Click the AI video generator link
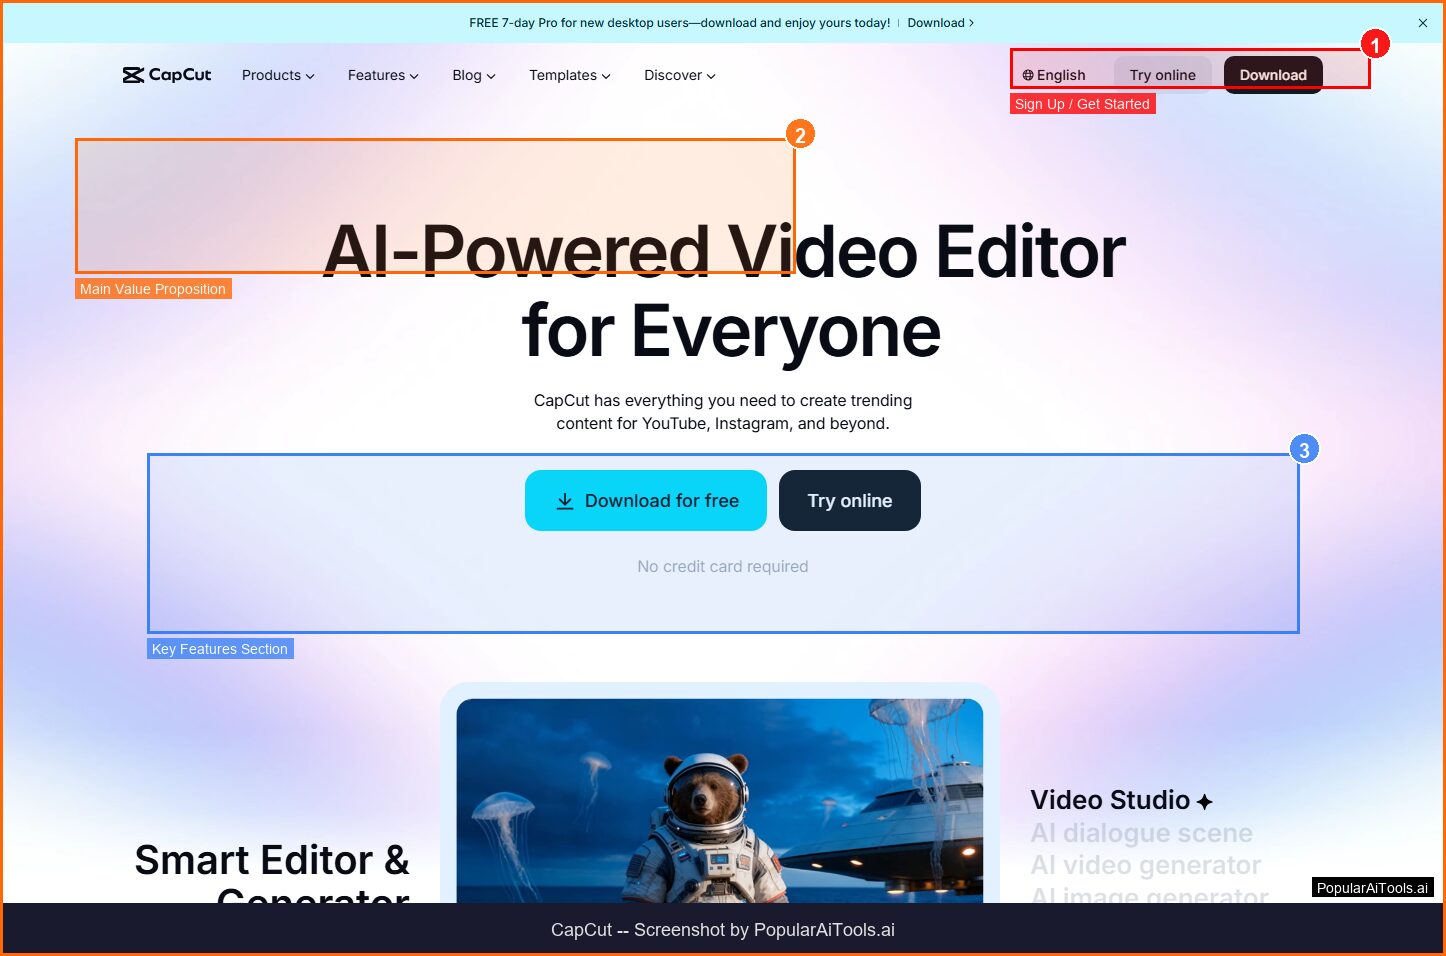 (1144, 864)
